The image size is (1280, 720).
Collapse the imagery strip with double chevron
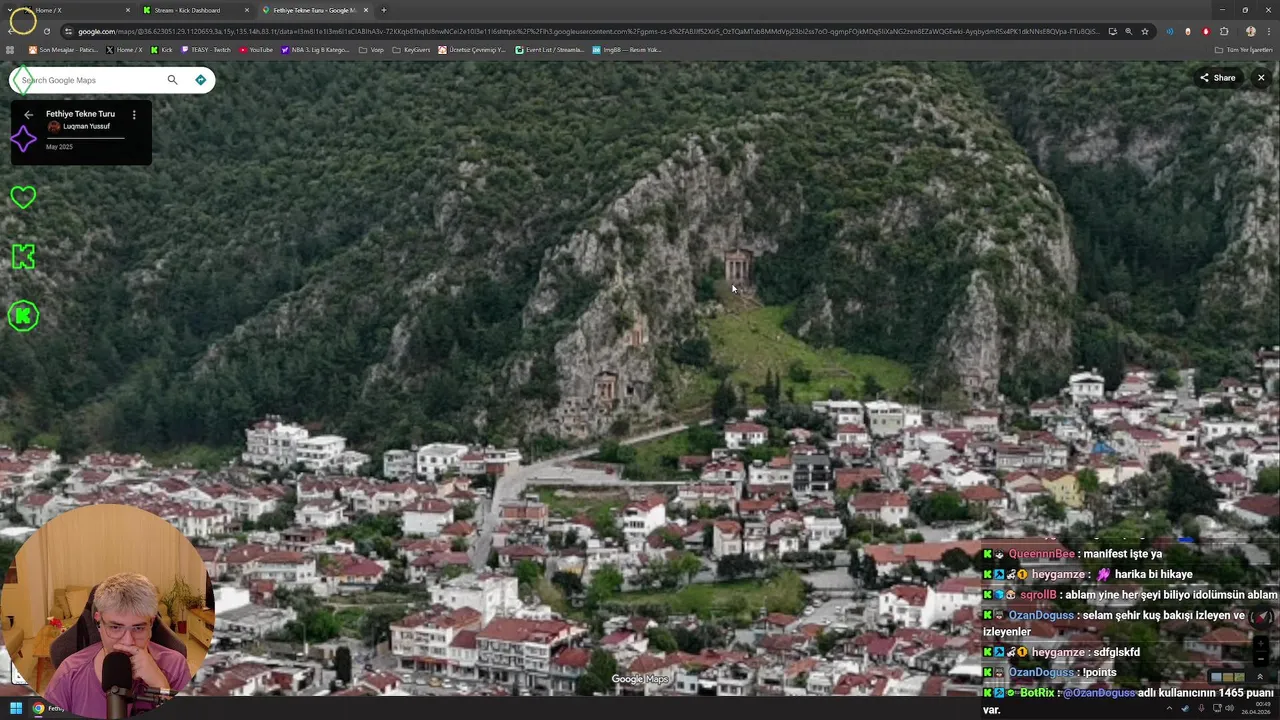[1260, 677]
